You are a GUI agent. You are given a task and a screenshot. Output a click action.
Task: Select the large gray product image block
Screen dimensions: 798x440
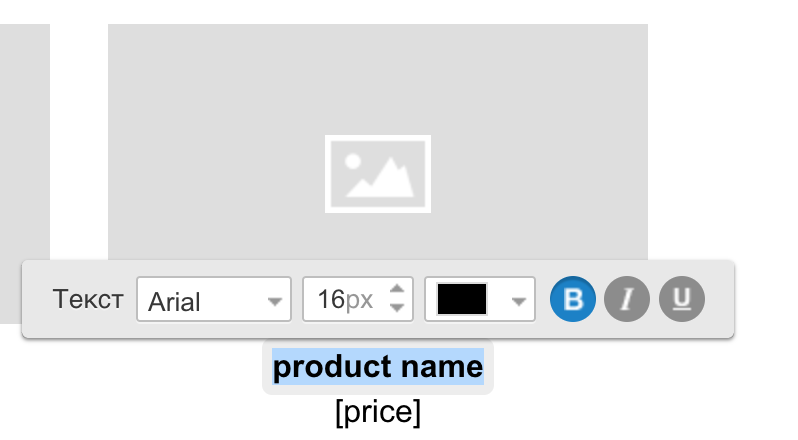click(x=378, y=142)
